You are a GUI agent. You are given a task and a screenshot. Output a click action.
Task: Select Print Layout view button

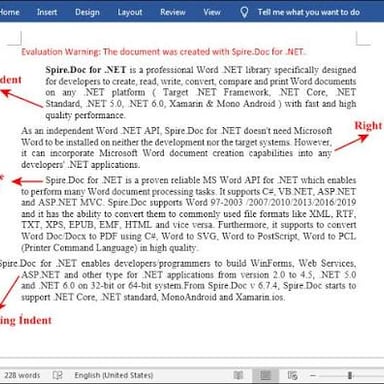(x=265, y=376)
